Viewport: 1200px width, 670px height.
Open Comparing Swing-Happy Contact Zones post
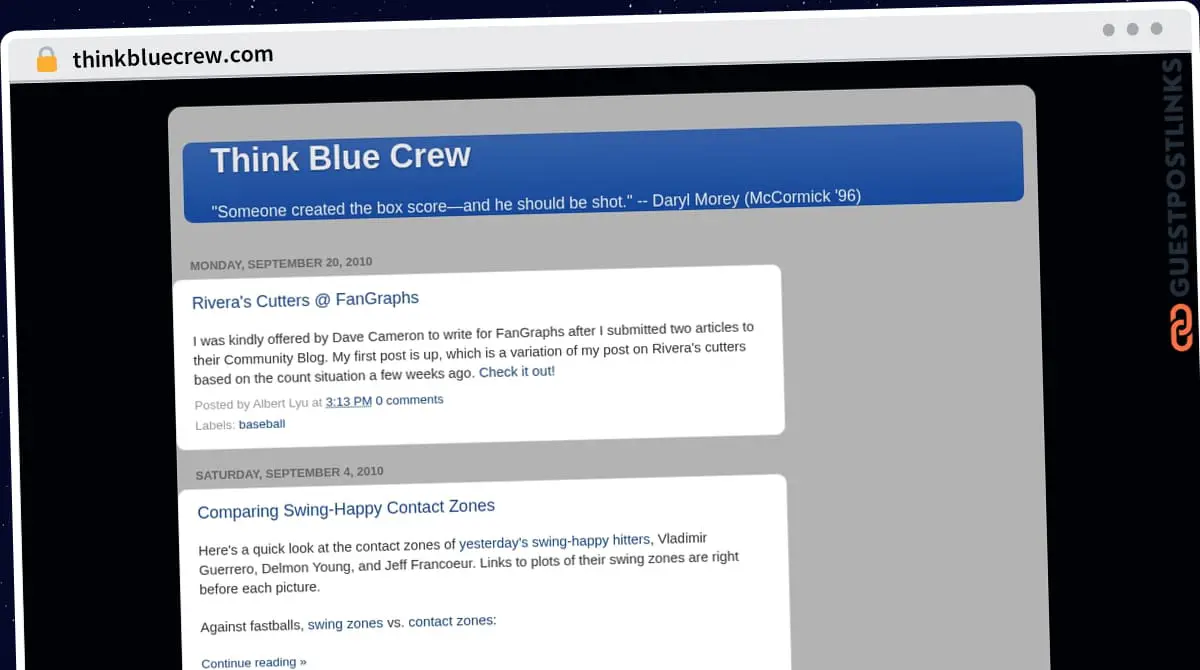(x=346, y=509)
